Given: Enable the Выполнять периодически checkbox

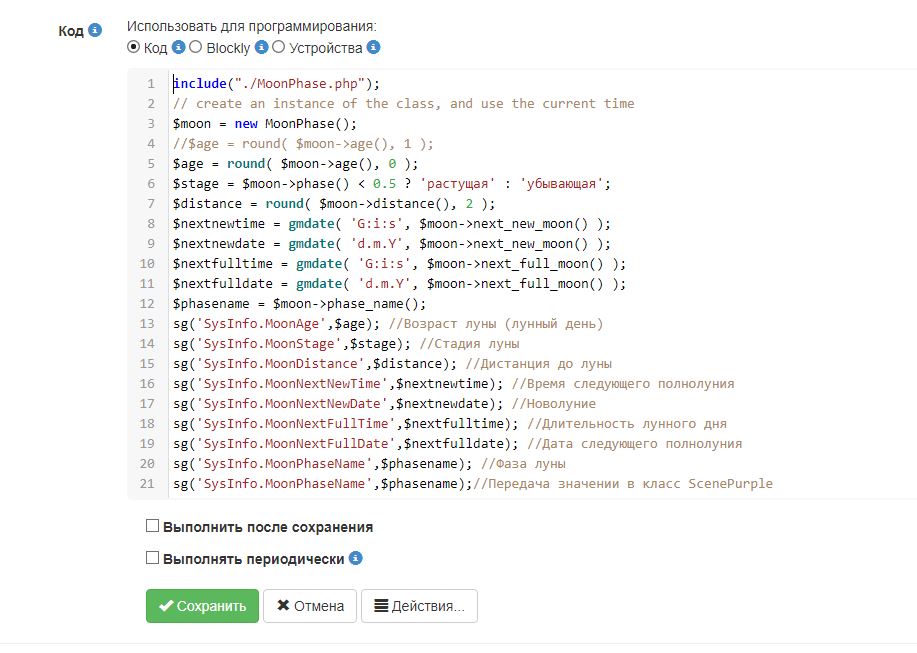Looking at the screenshot, I should (152, 559).
